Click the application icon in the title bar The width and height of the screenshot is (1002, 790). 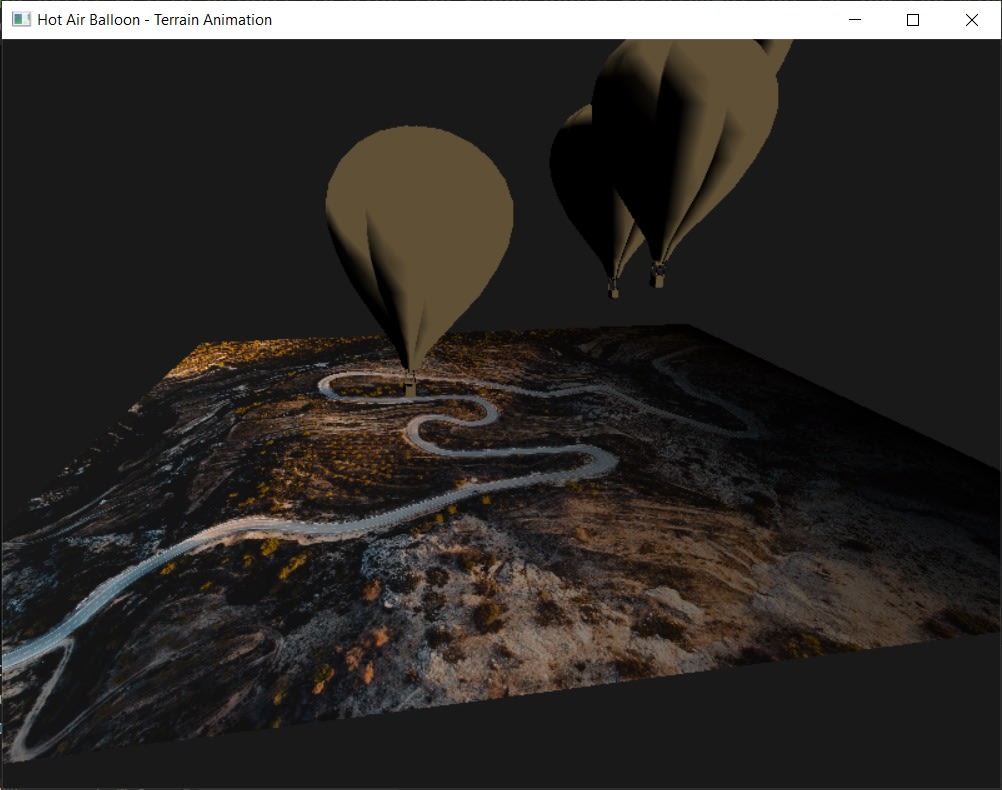pyautogui.click(x=21, y=20)
